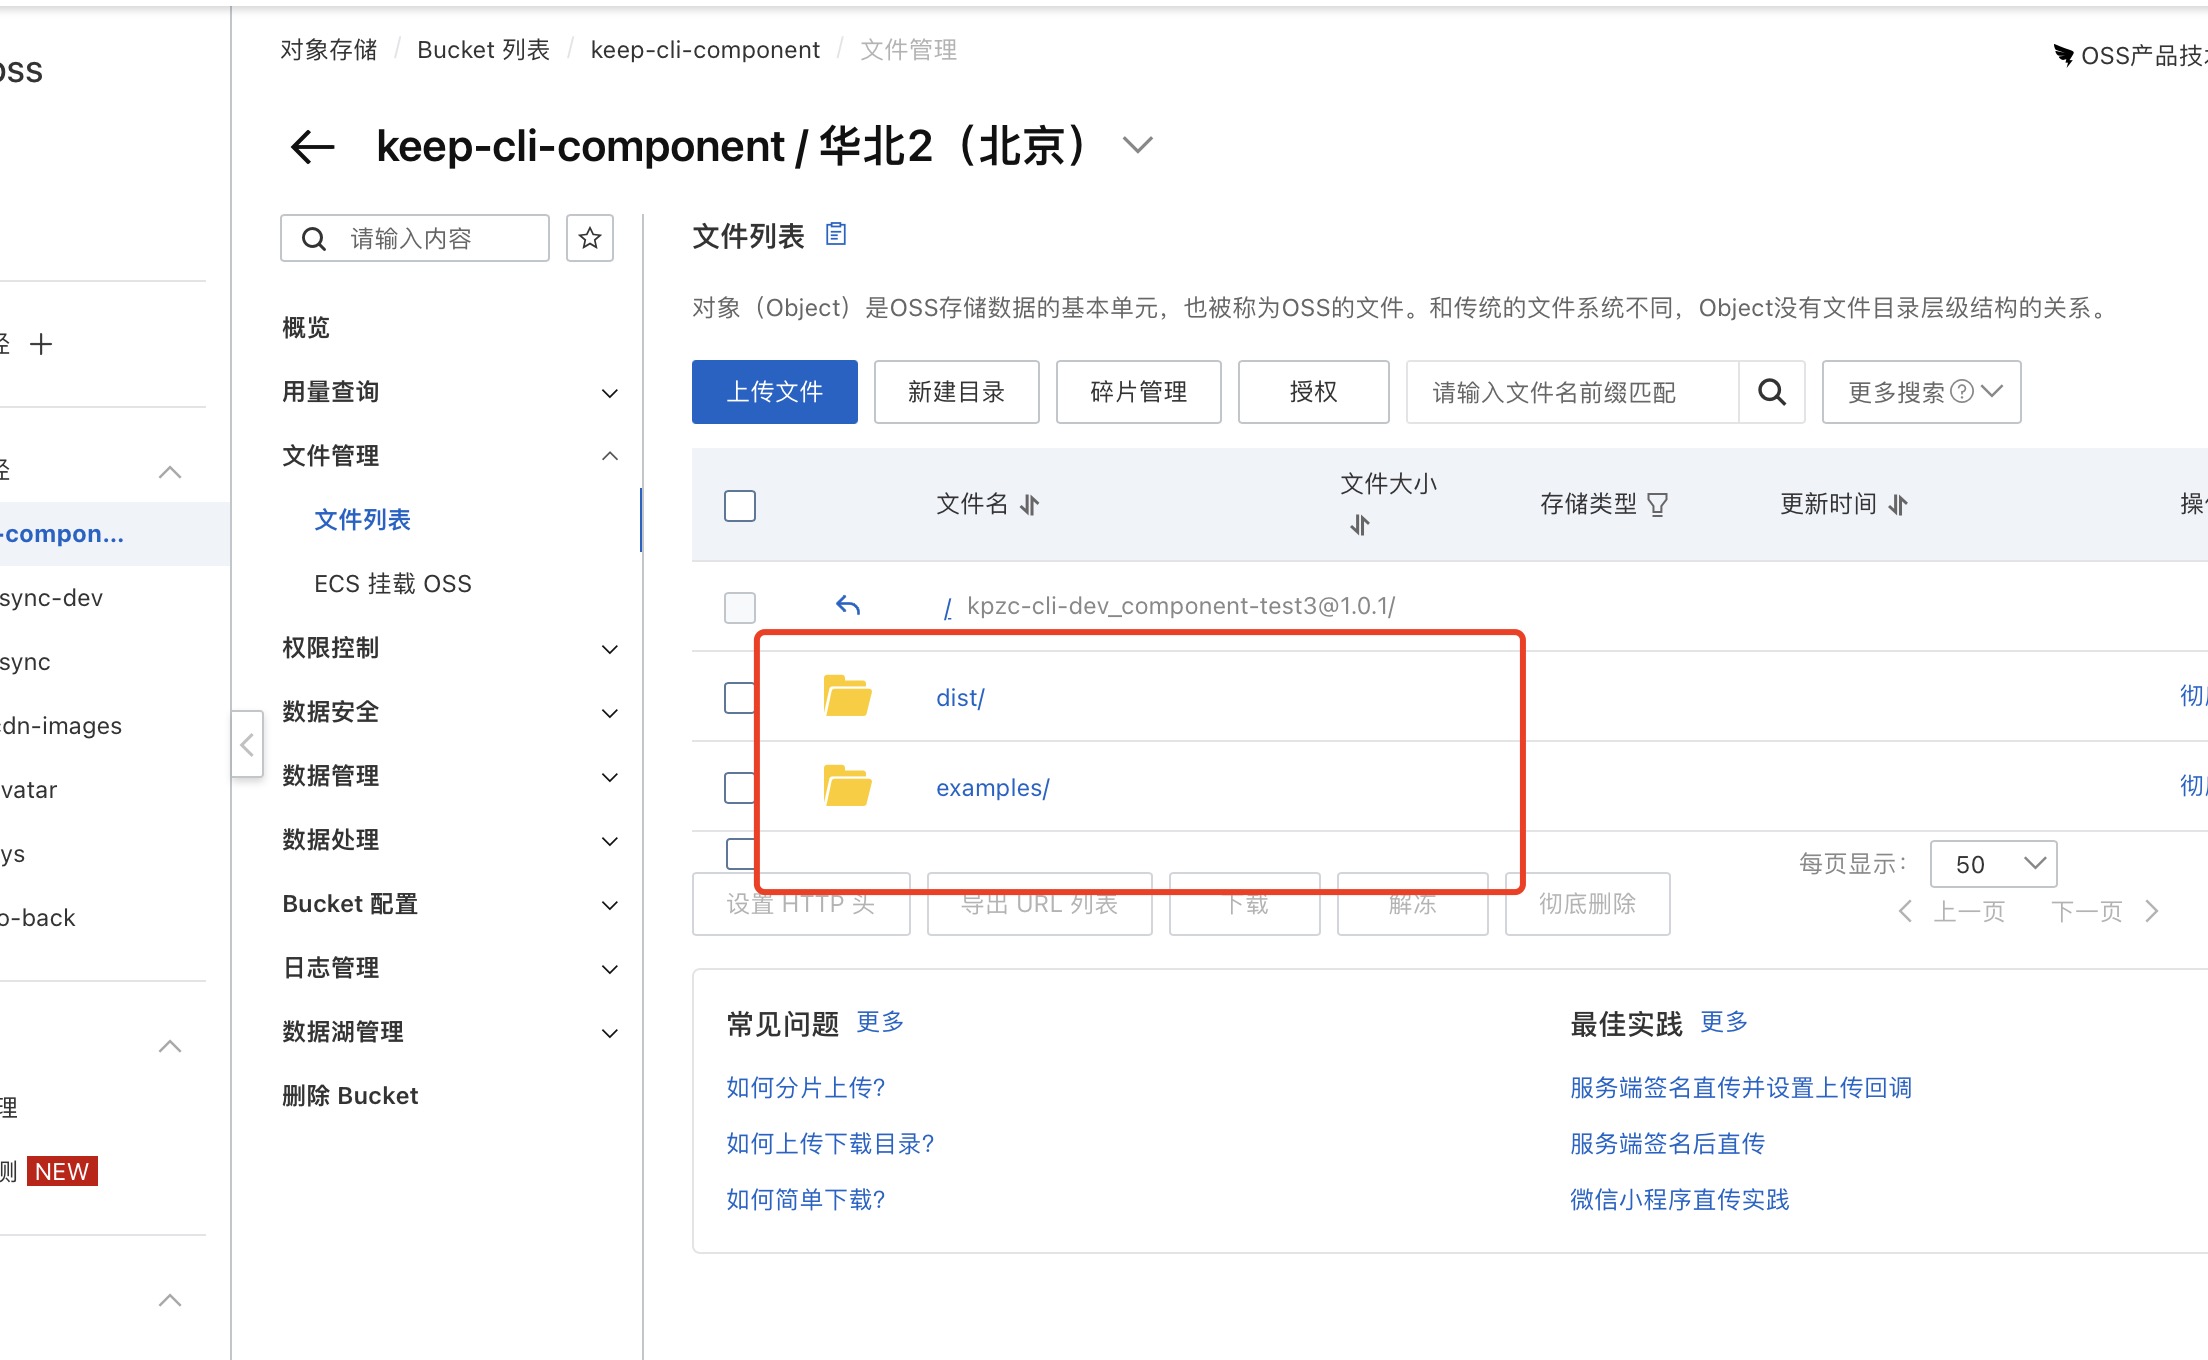Collapse 文件管理 menu section
This screenshot has width=2208, height=1360.
[609, 456]
